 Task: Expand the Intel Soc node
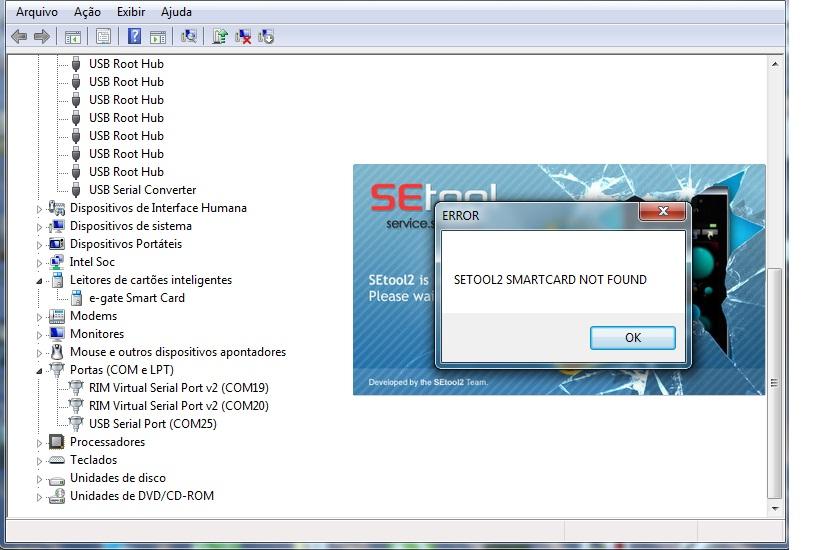39,263
